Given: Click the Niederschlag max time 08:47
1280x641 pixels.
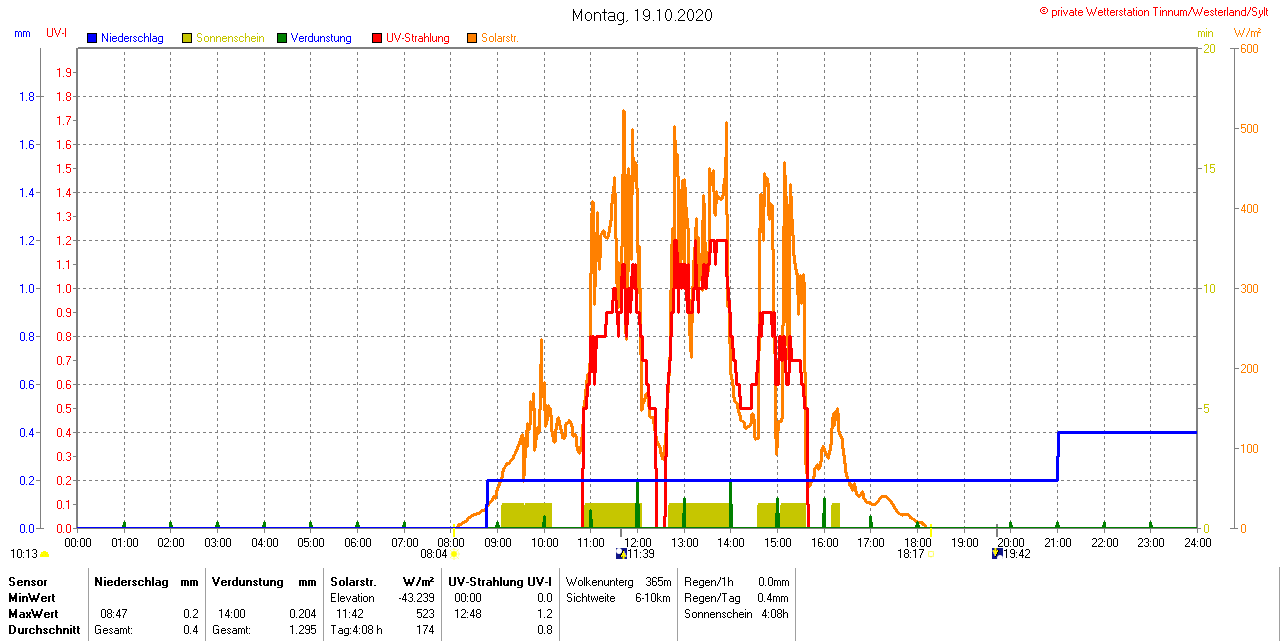Looking at the screenshot, I should (x=113, y=614).
